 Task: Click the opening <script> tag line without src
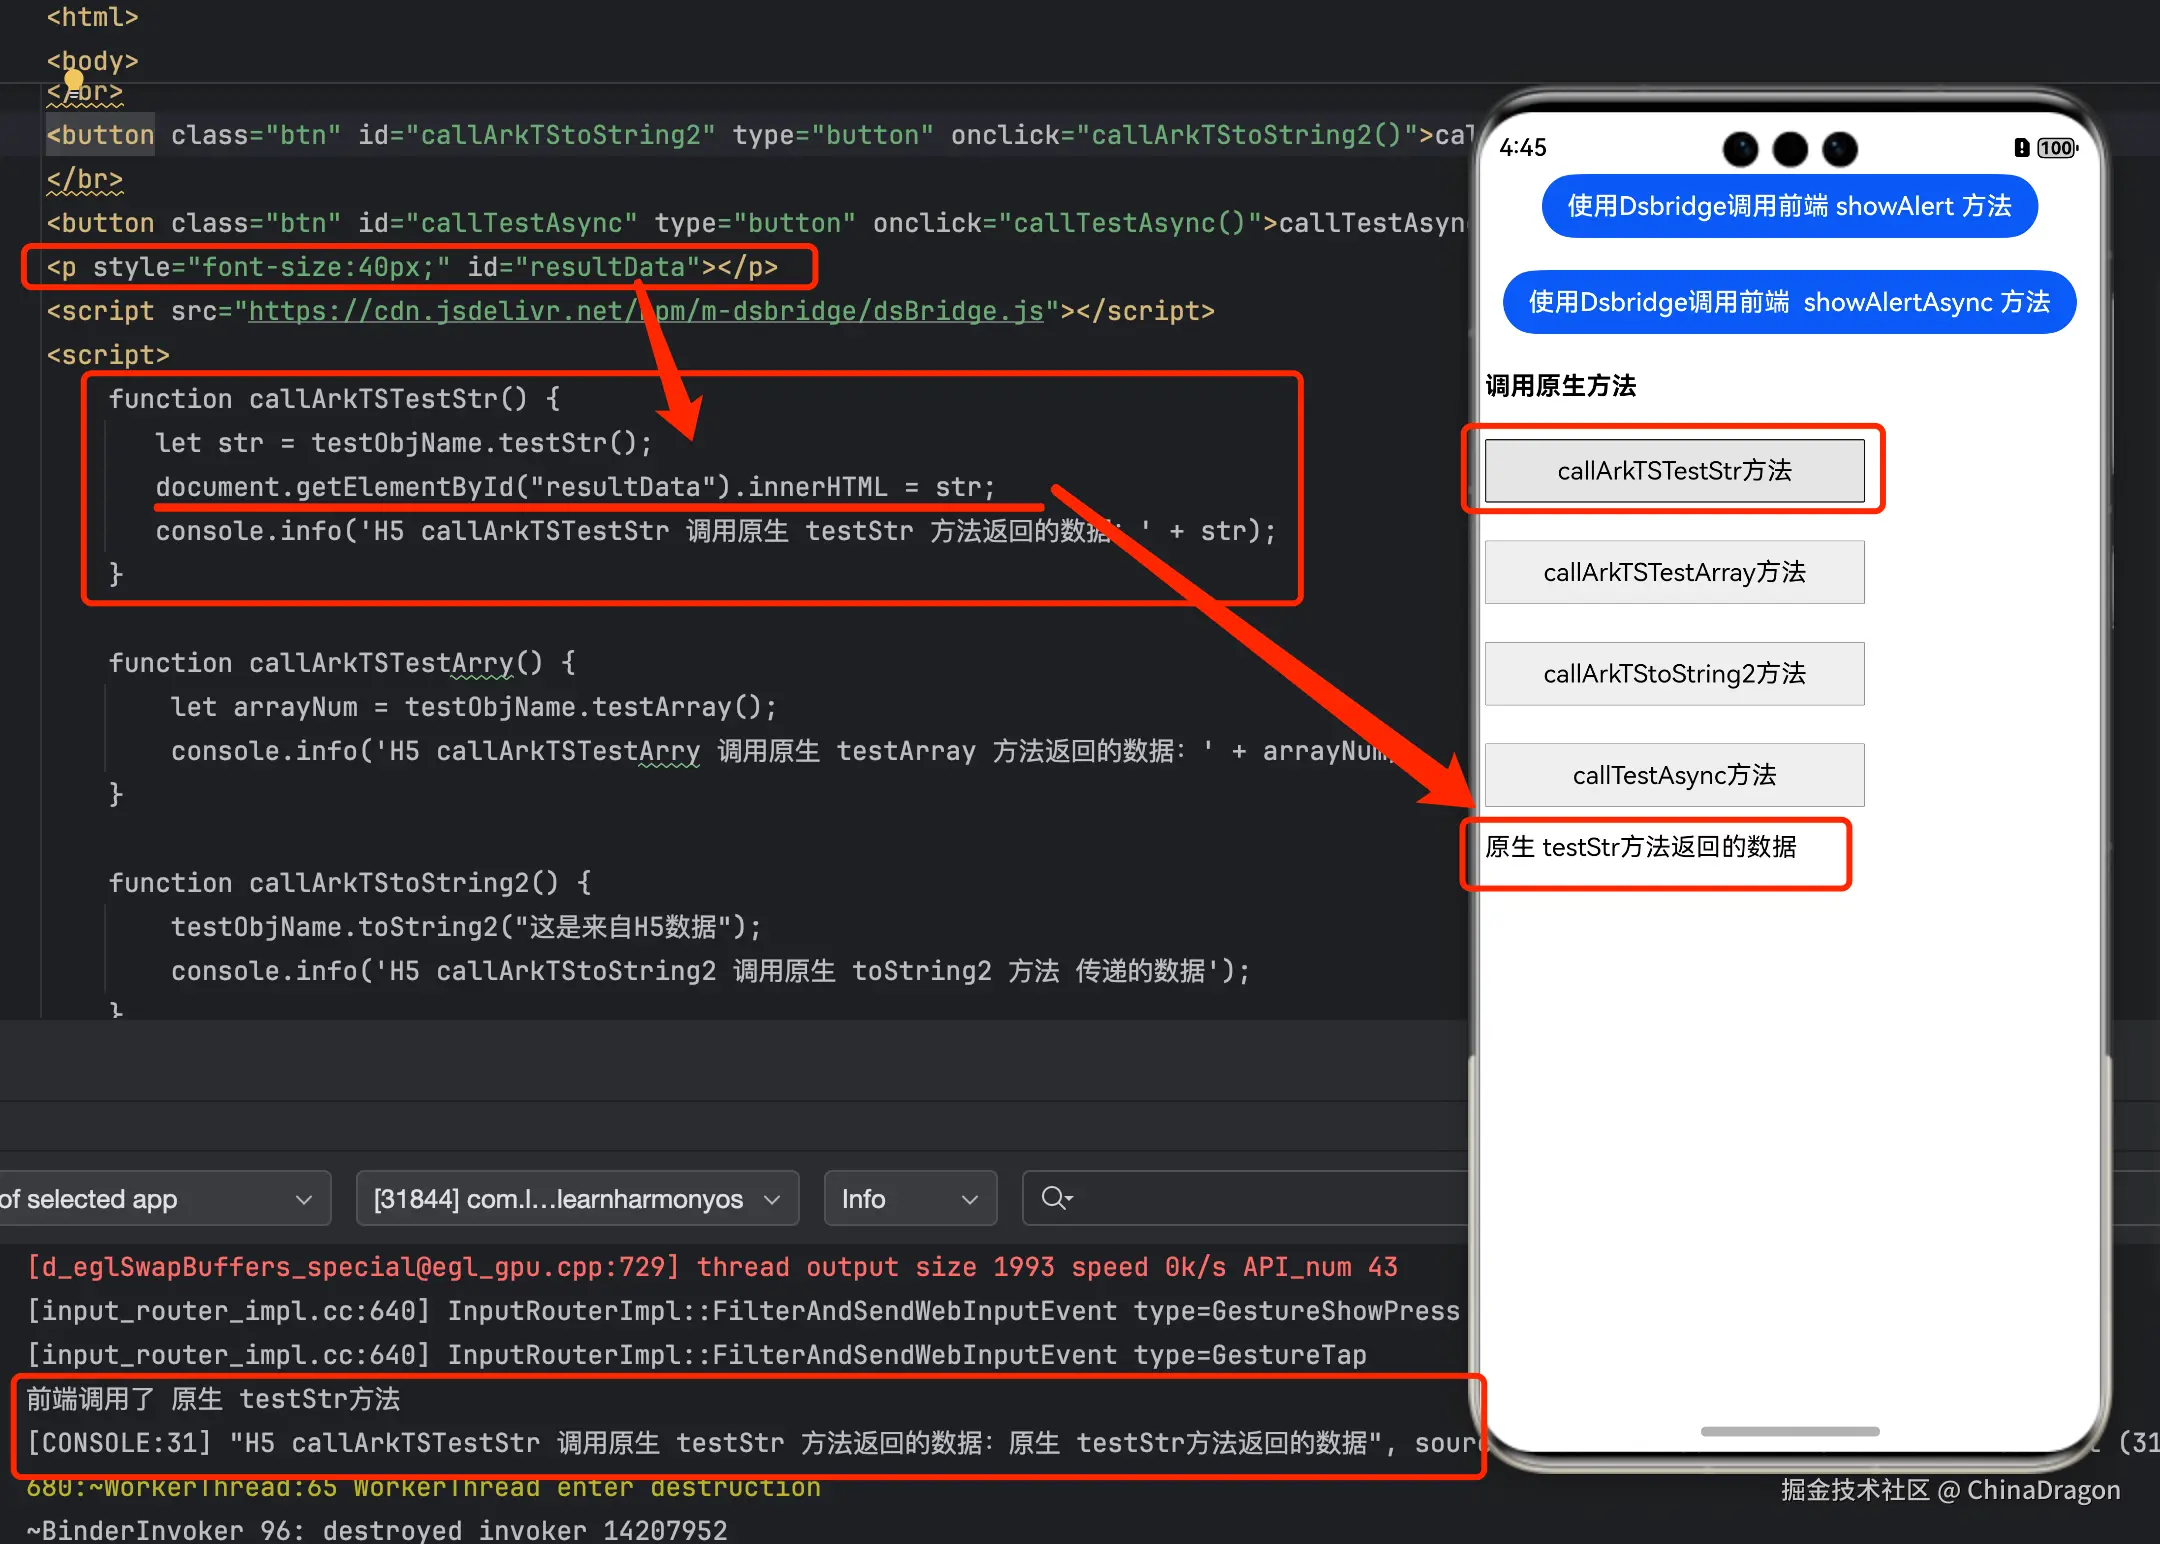click(x=108, y=355)
